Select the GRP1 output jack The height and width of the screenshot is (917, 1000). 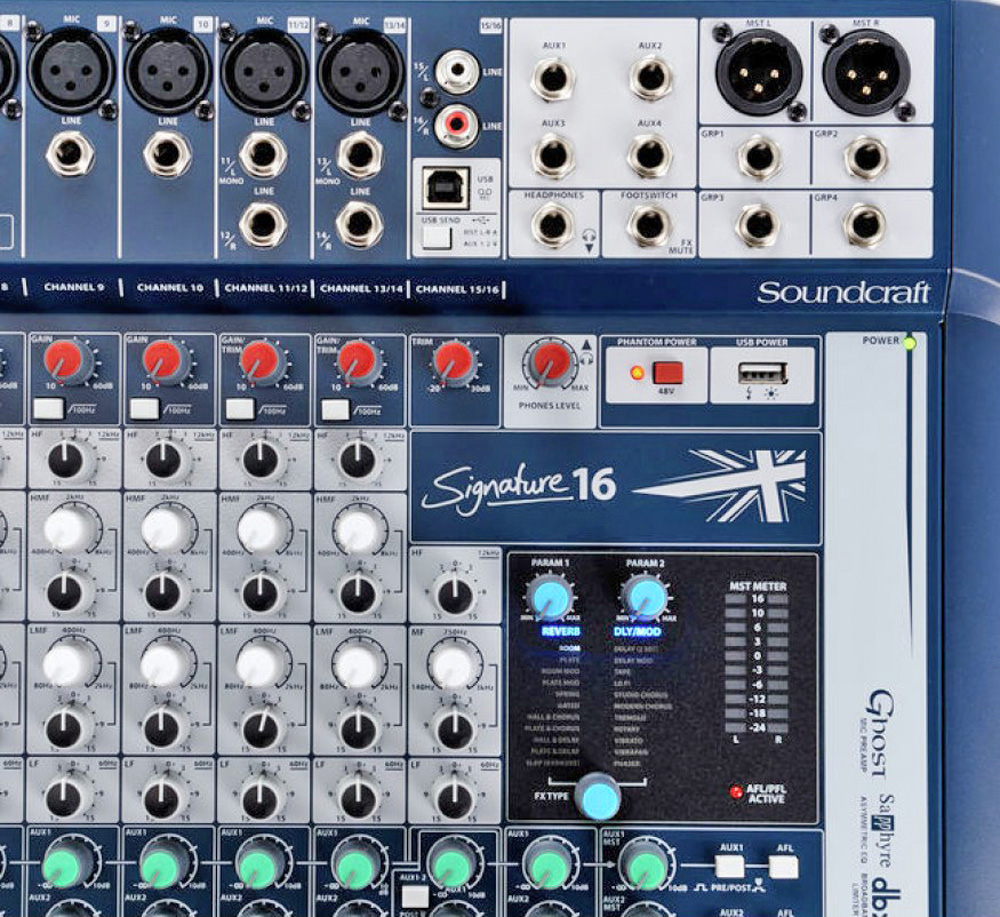tap(758, 157)
